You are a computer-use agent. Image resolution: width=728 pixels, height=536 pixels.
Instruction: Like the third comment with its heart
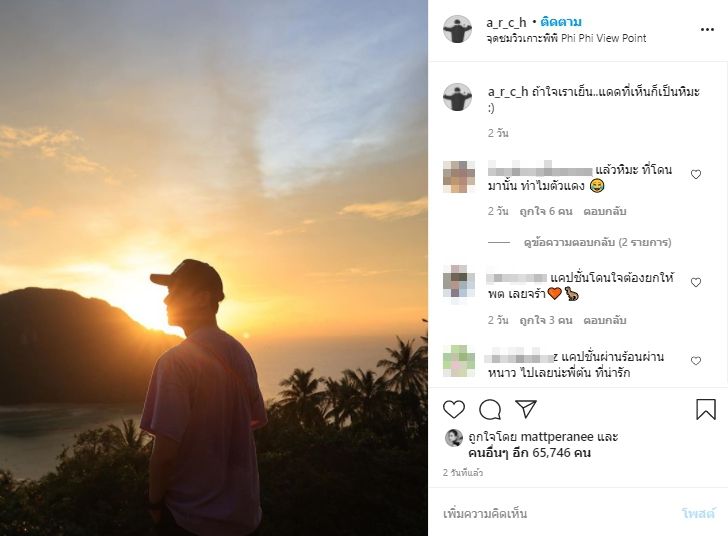[x=696, y=361]
